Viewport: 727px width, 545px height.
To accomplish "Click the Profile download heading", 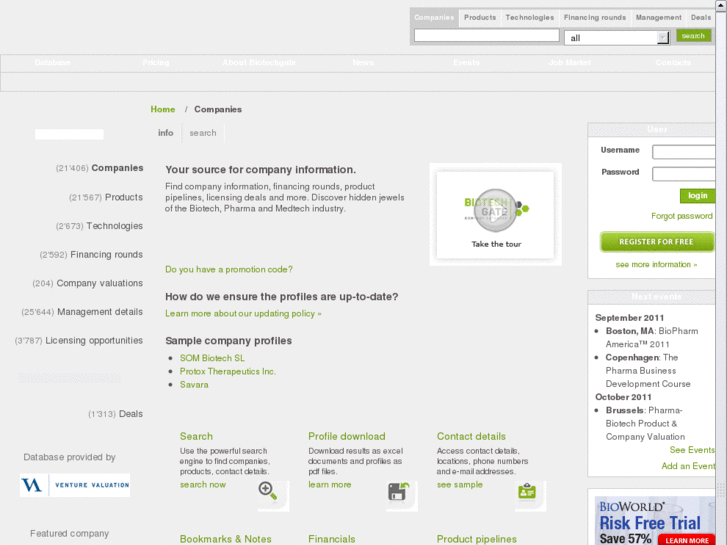I will (x=347, y=436).
